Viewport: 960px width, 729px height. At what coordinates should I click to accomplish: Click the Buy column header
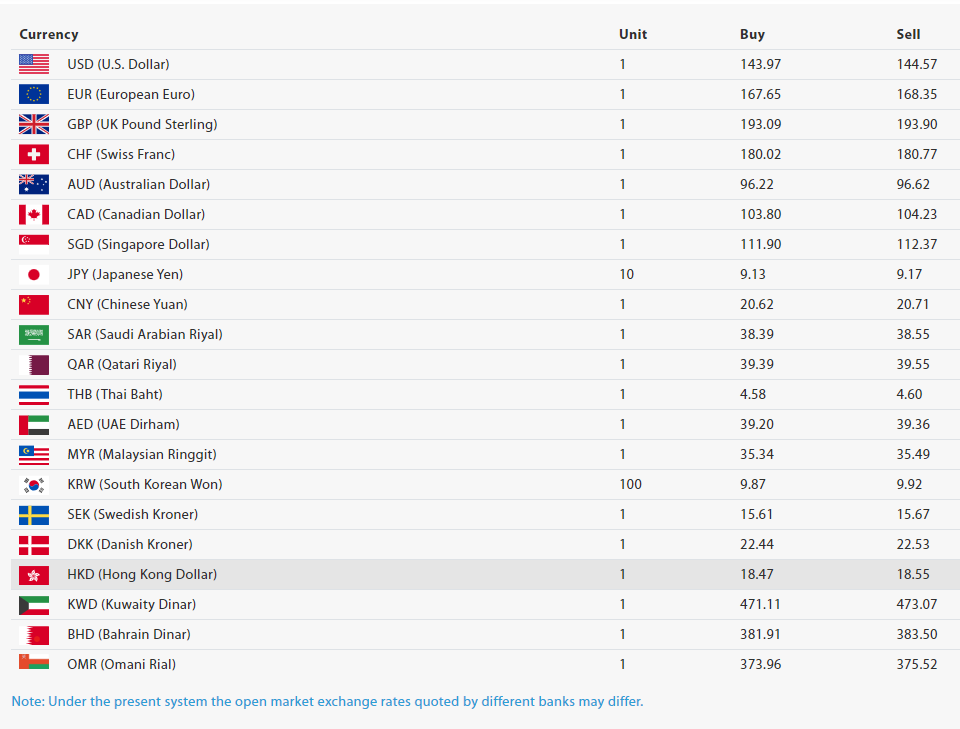click(x=752, y=34)
